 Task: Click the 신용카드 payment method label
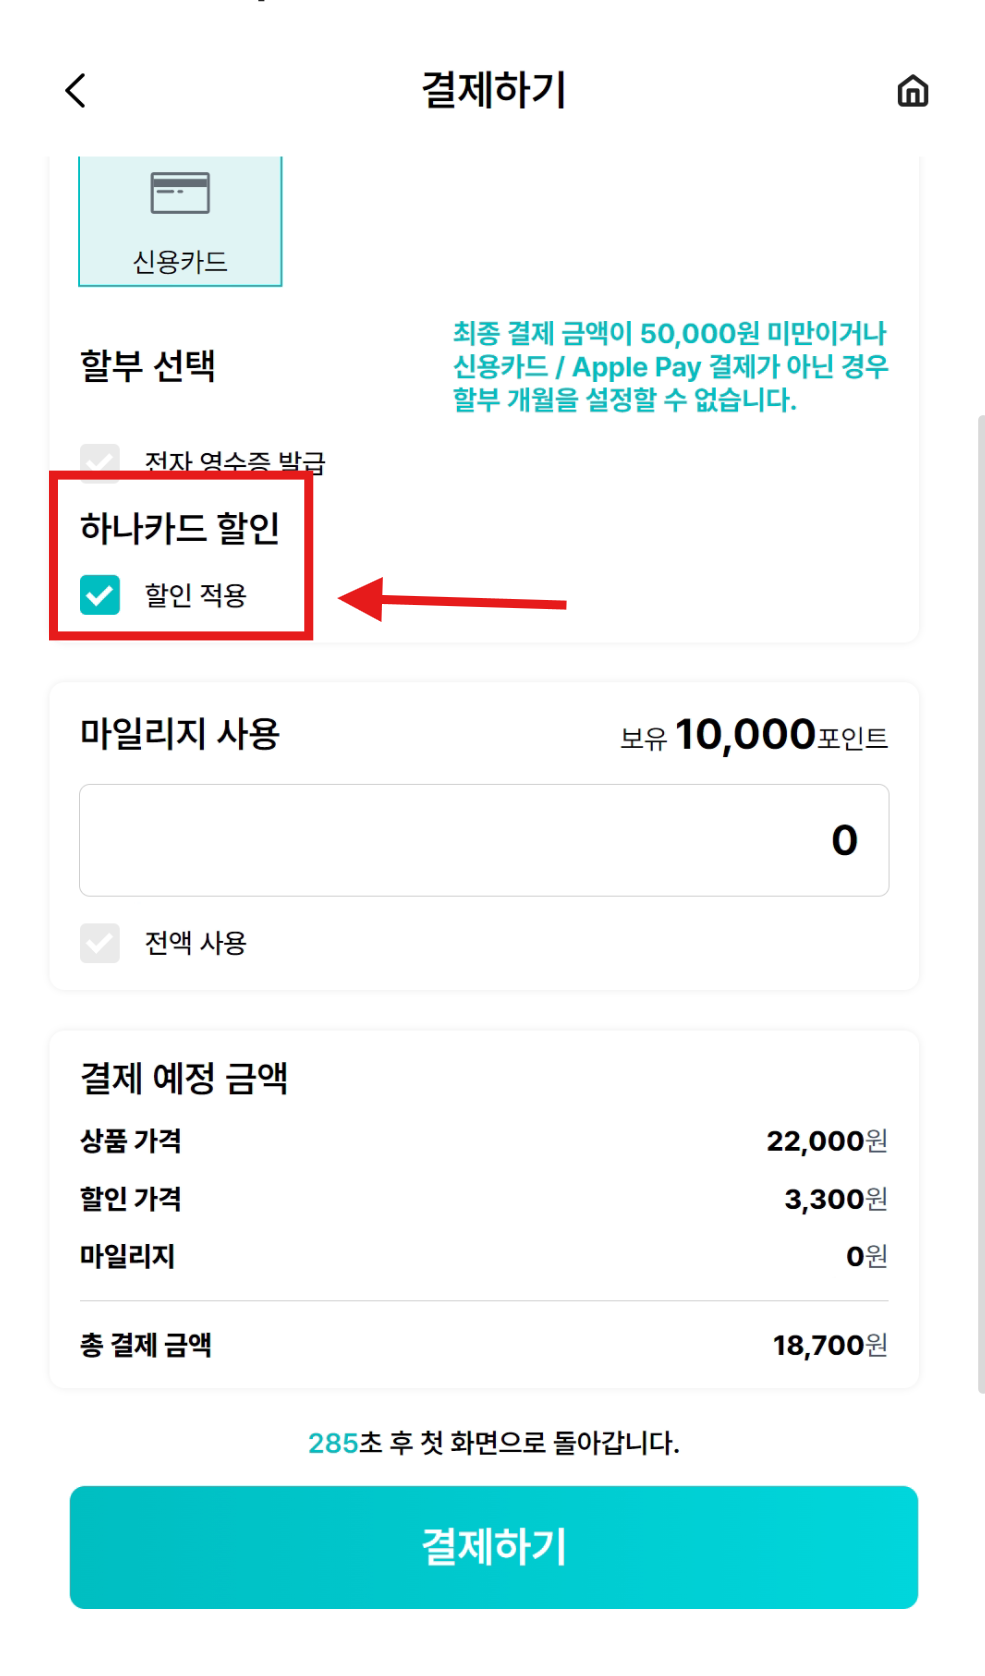[180, 262]
